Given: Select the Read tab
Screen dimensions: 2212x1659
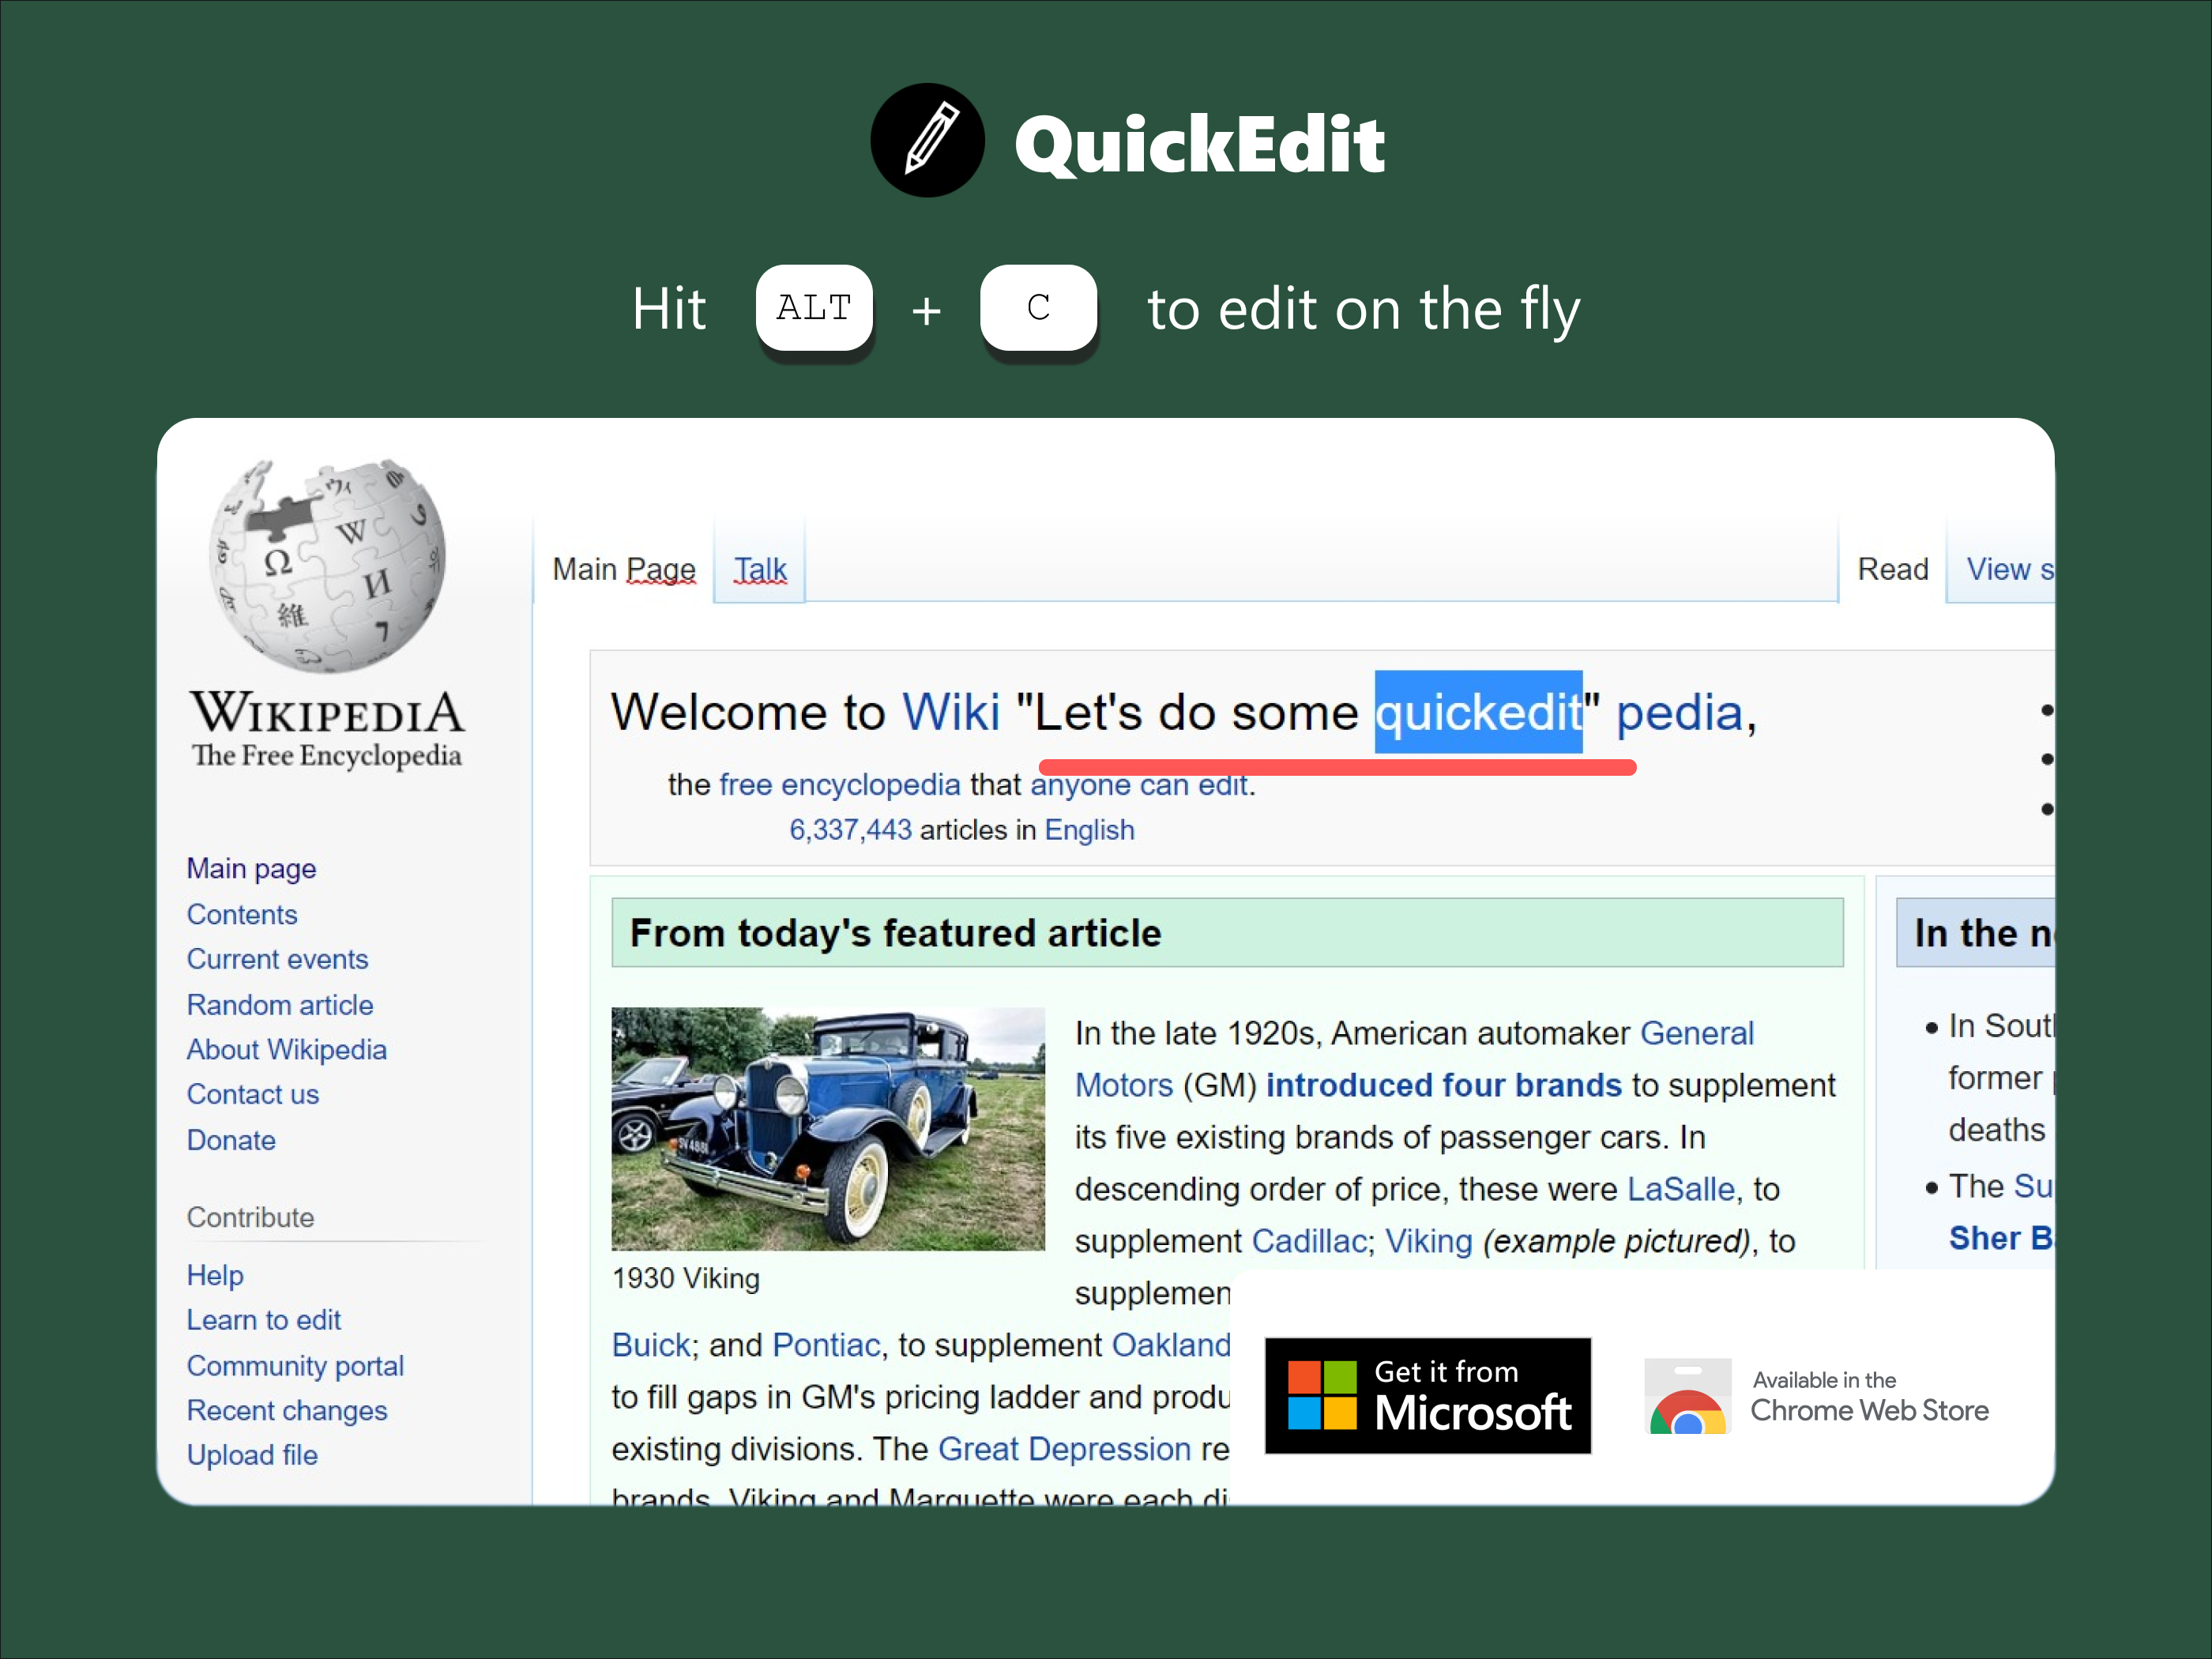Looking at the screenshot, I should [1892, 569].
